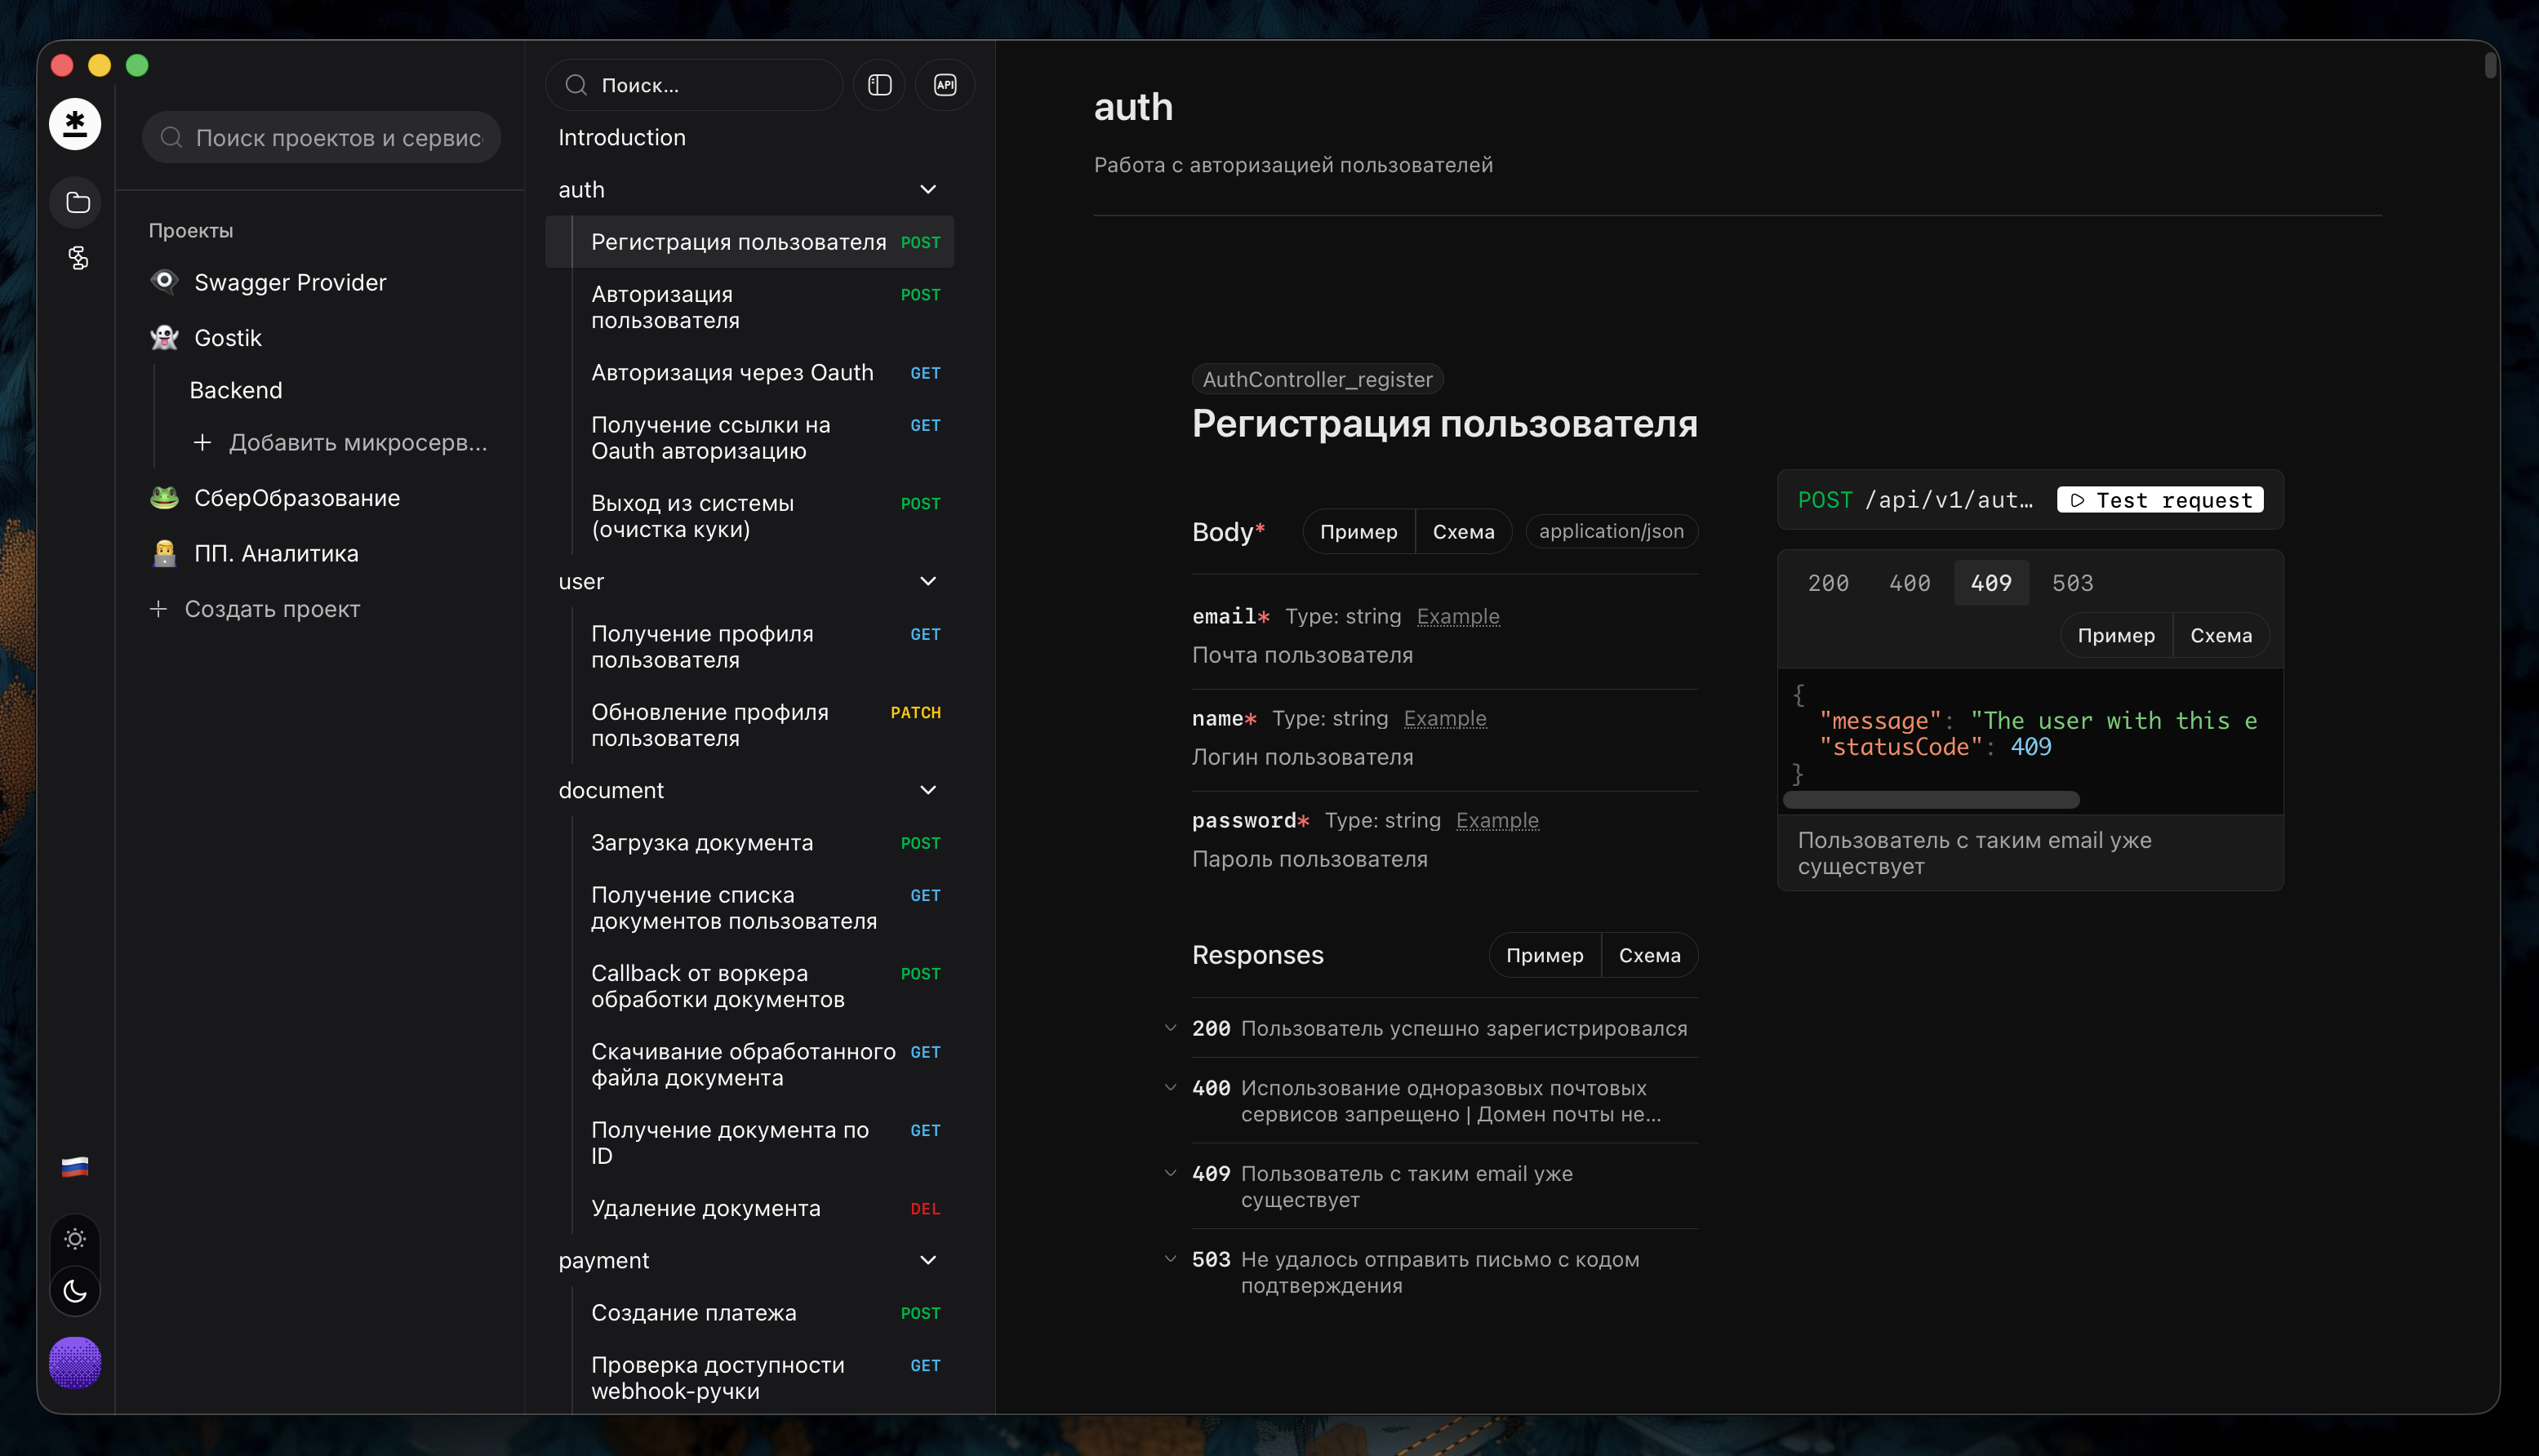
Task: Open the projects folder icon in sidebar
Action: coord(77,203)
